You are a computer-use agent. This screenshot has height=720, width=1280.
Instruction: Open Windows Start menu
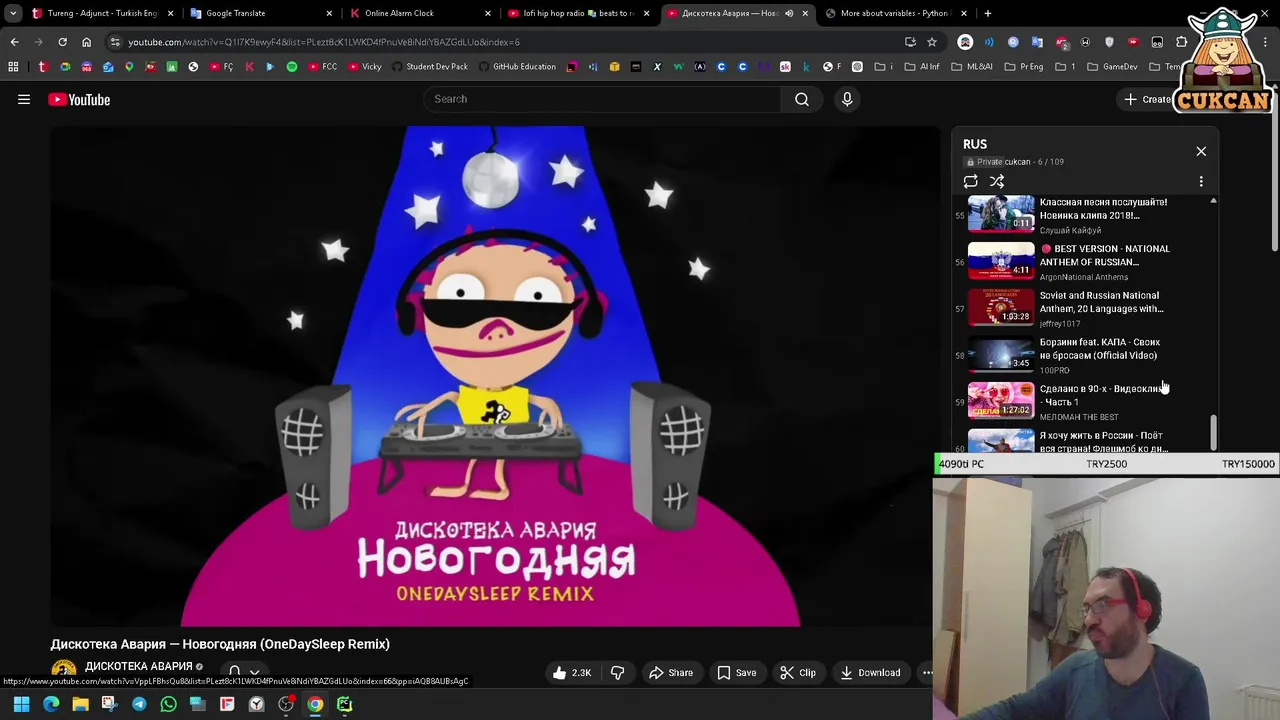(x=21, y=704)
